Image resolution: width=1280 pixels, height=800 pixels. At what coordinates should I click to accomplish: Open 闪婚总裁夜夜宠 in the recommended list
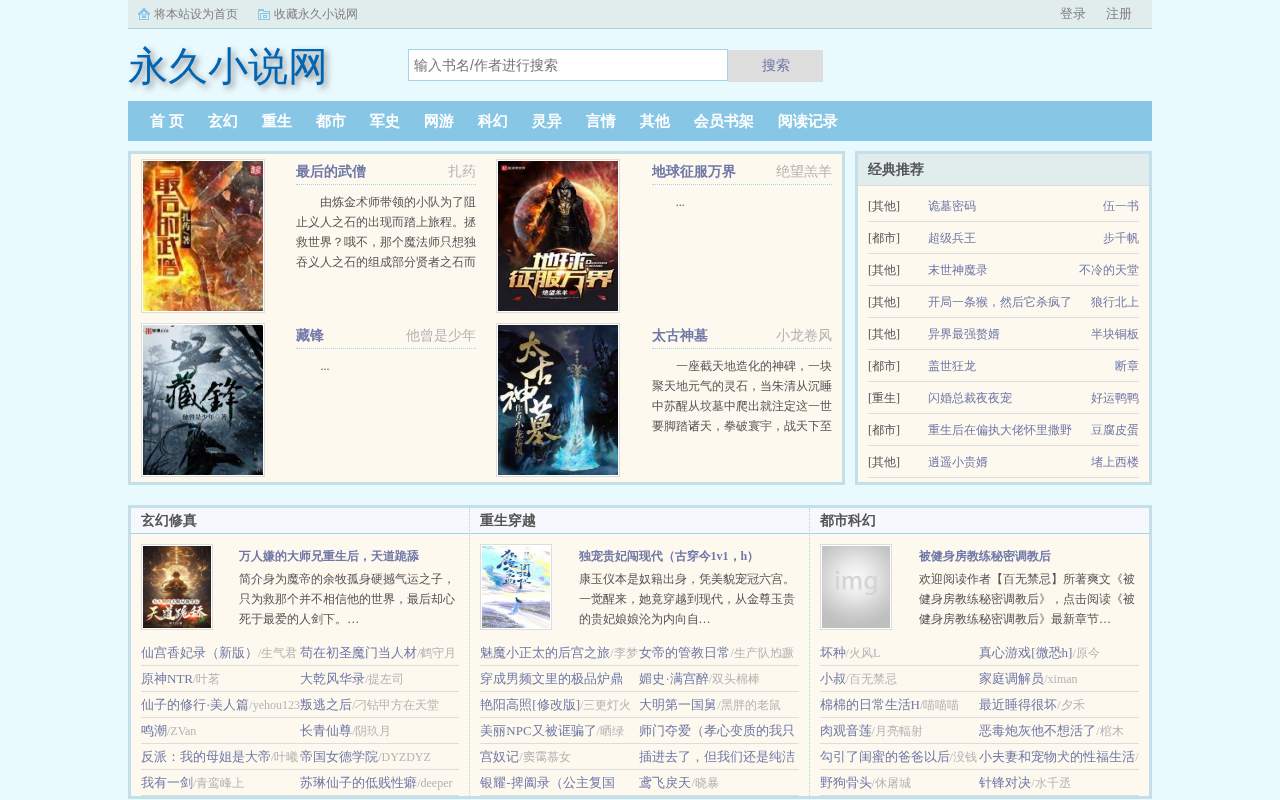point(970,398)
